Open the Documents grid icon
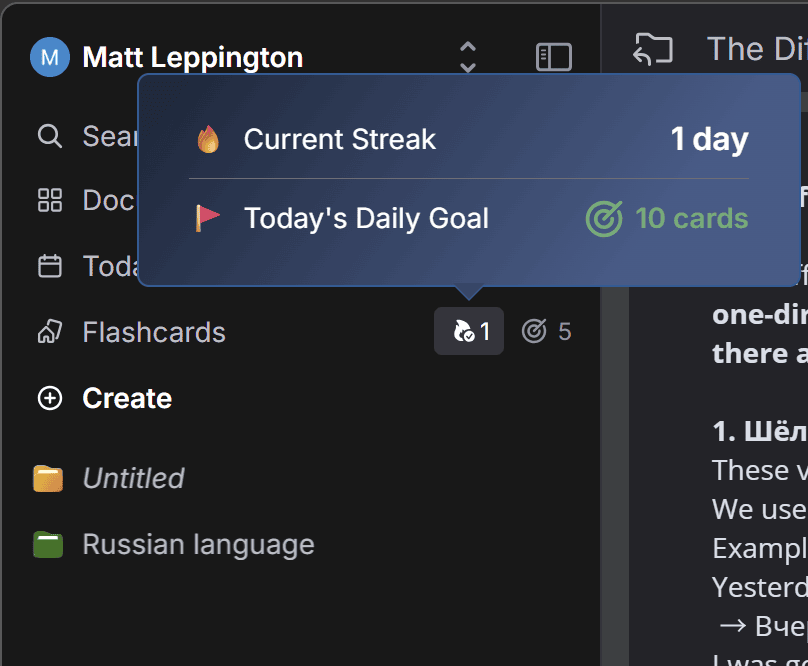 [x=50, y=200]
